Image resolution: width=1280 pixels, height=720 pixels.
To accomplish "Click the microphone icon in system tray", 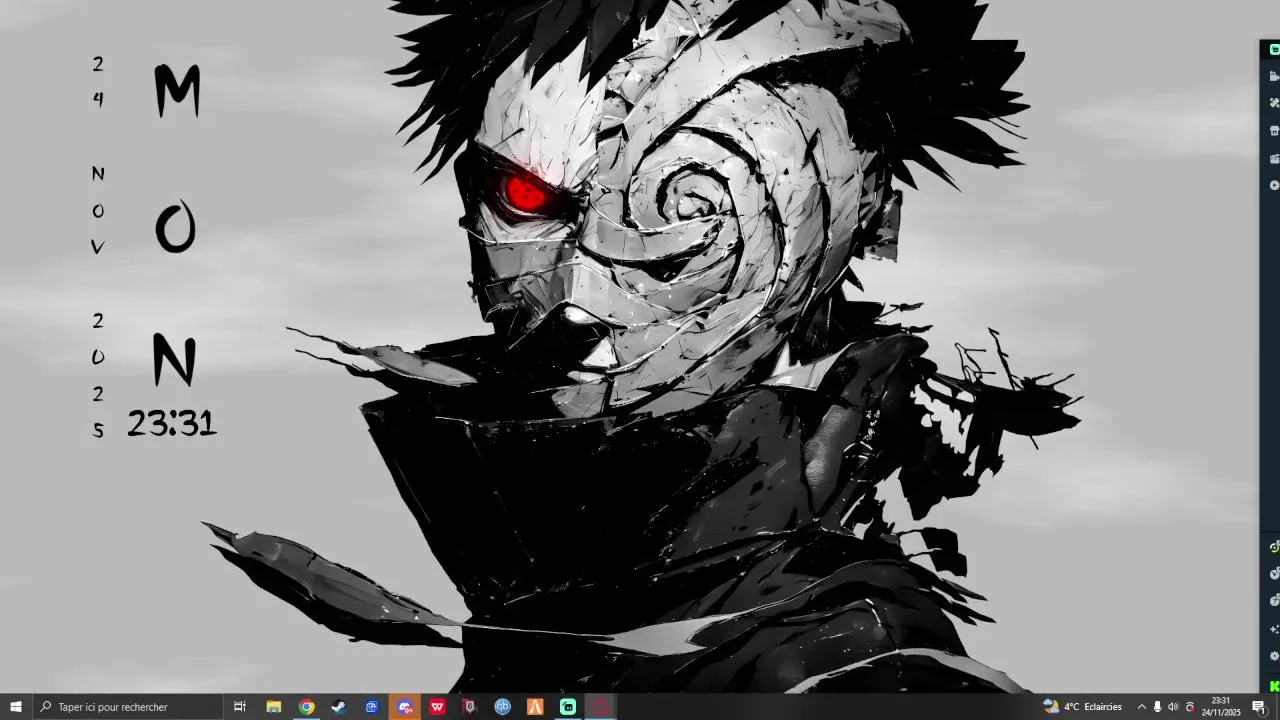I will coord(1157,707).
